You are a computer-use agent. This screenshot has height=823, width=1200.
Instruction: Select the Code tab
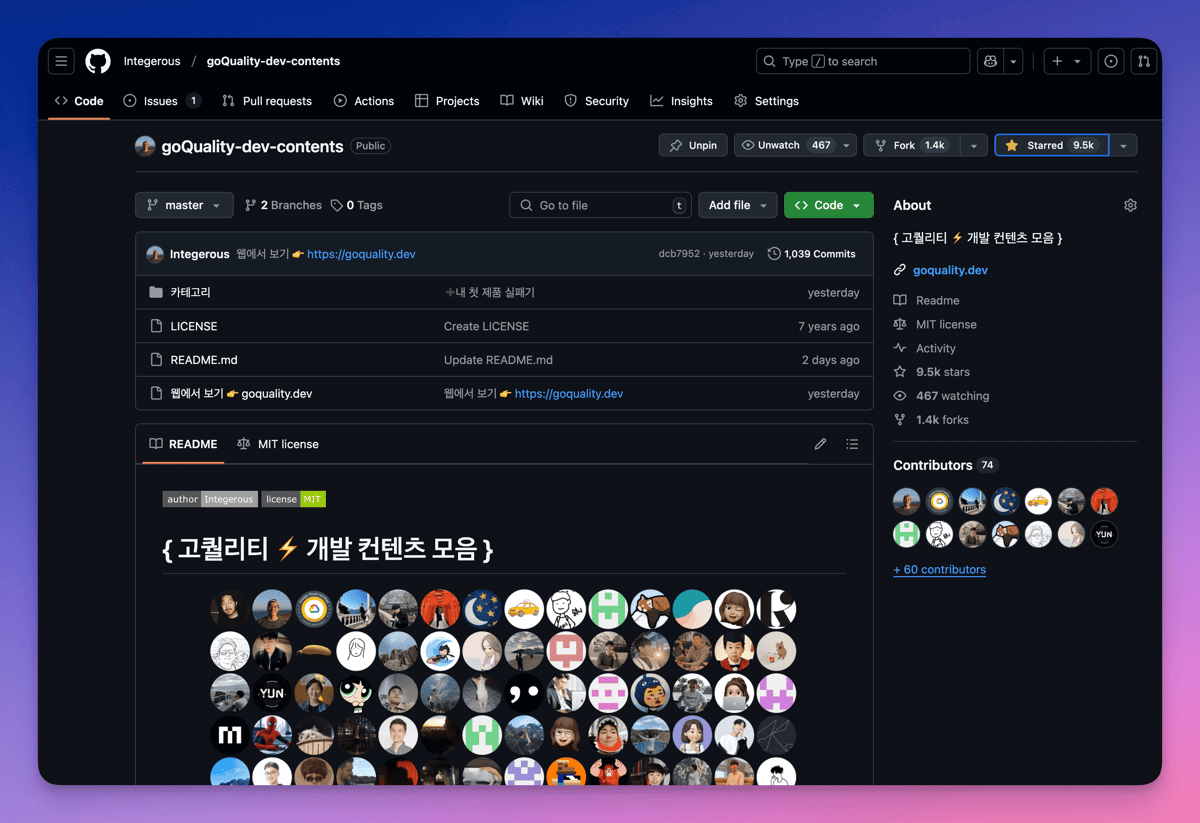(x=79, y=101)
